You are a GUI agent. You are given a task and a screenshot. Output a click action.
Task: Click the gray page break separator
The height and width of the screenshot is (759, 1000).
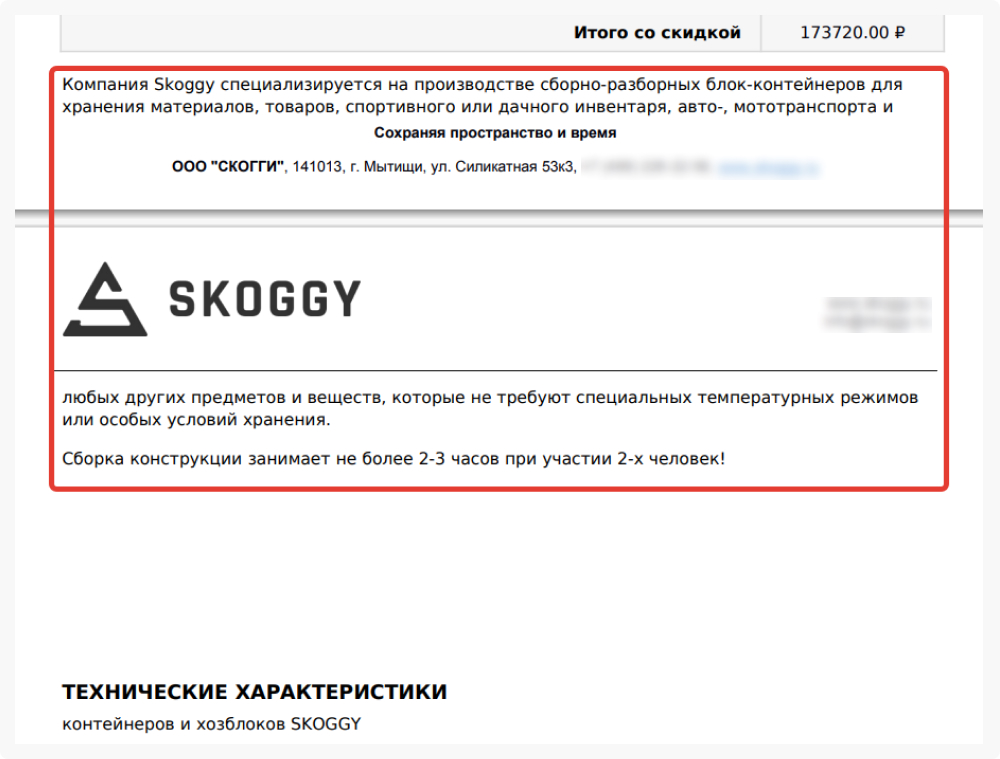499,217
